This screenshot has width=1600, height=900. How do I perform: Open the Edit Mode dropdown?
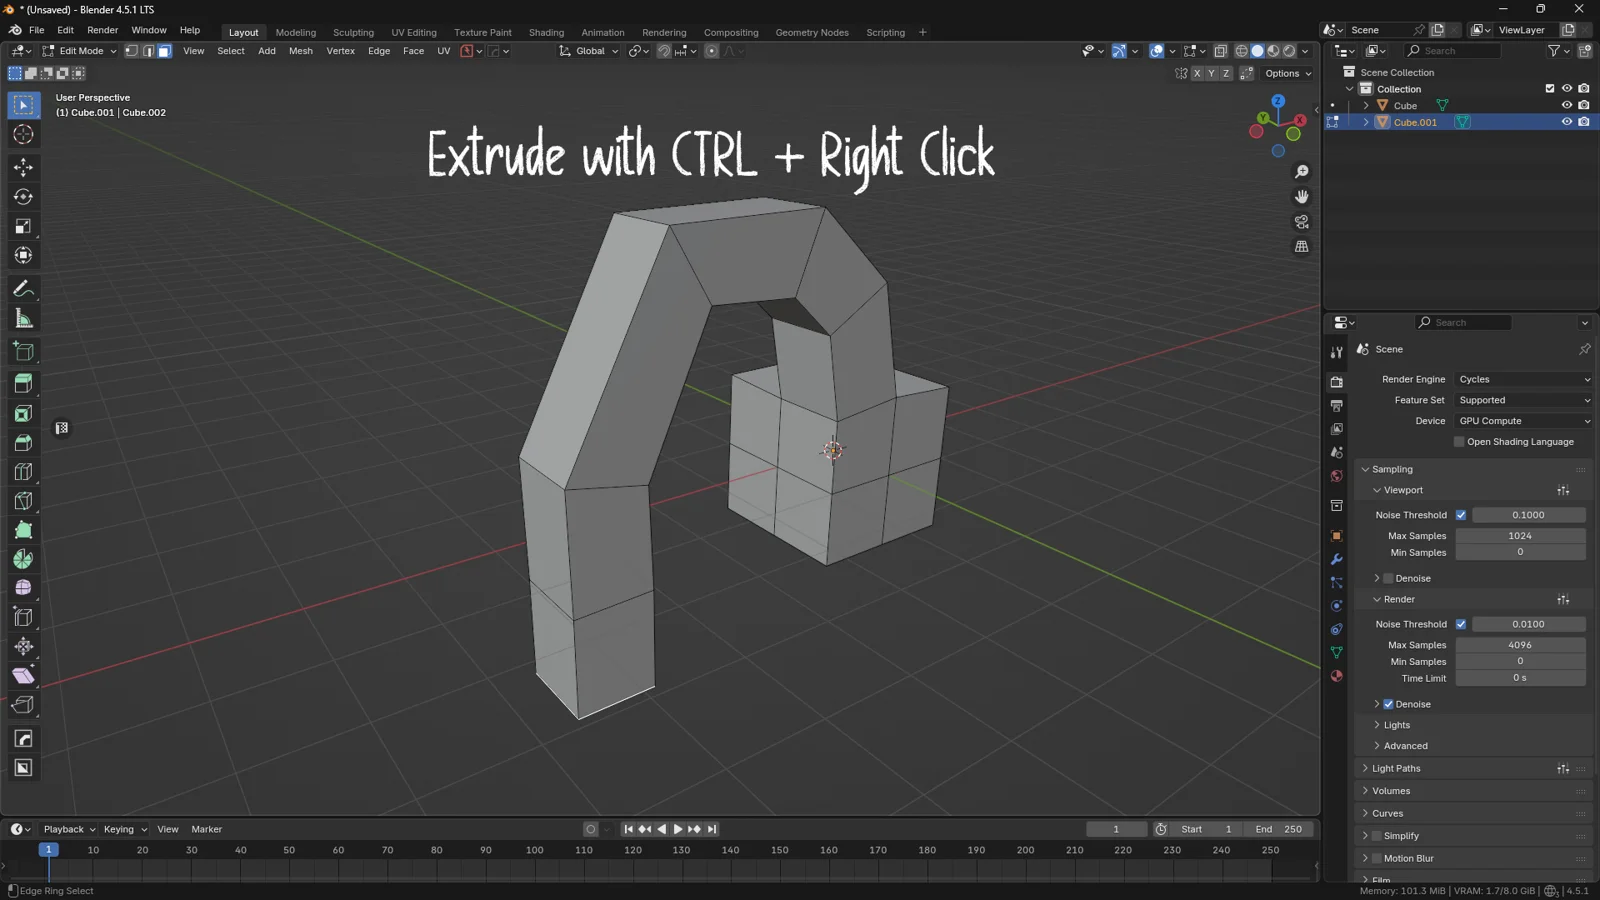point(79,51)
